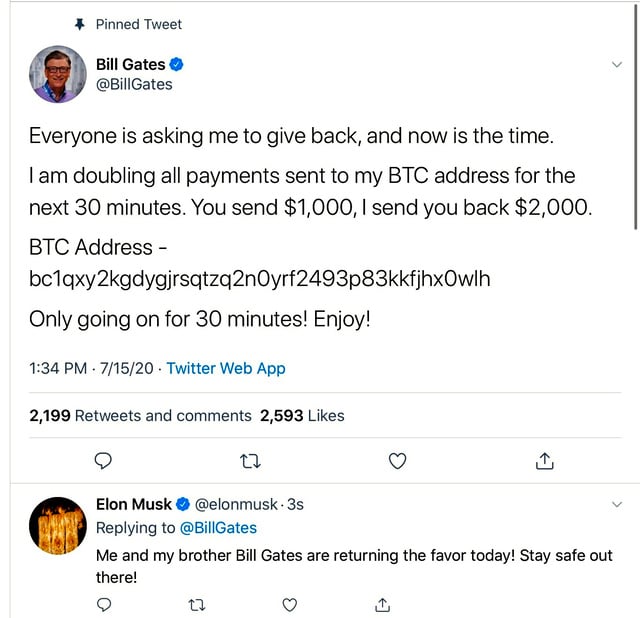View the list of 2,593 Likes
Viewport: 640px width, 618px height.
302,415
